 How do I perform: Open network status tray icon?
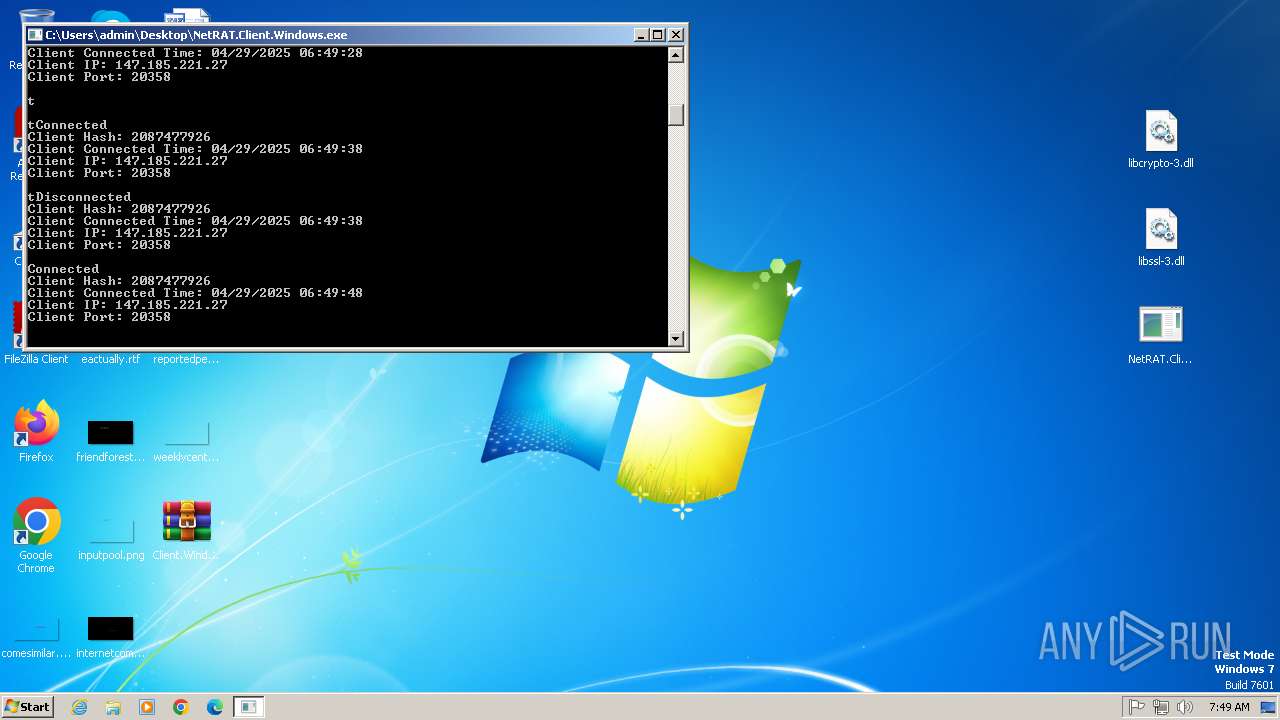click(1161, 707)
